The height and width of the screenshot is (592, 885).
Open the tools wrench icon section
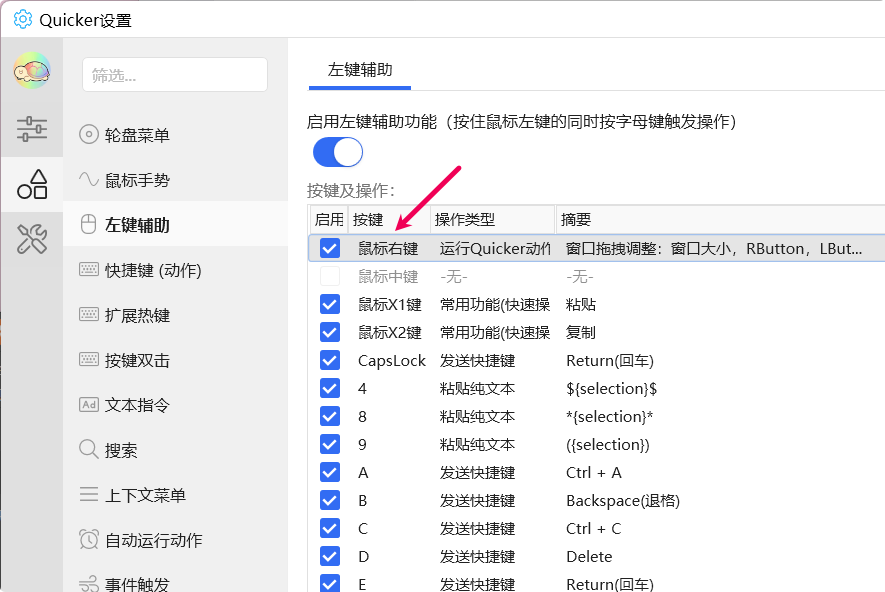pyautogui.click(x=32, y=239)
